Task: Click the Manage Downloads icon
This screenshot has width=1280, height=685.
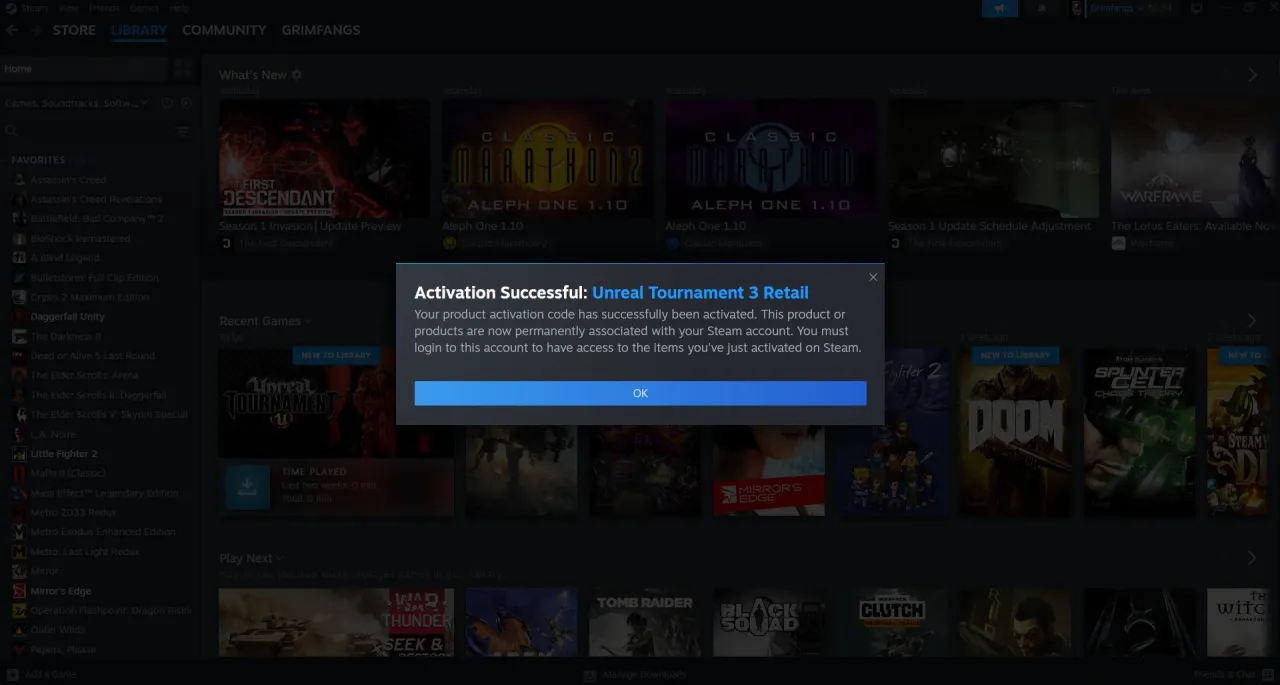Action: pyautogui.click(x=590, y=675)
